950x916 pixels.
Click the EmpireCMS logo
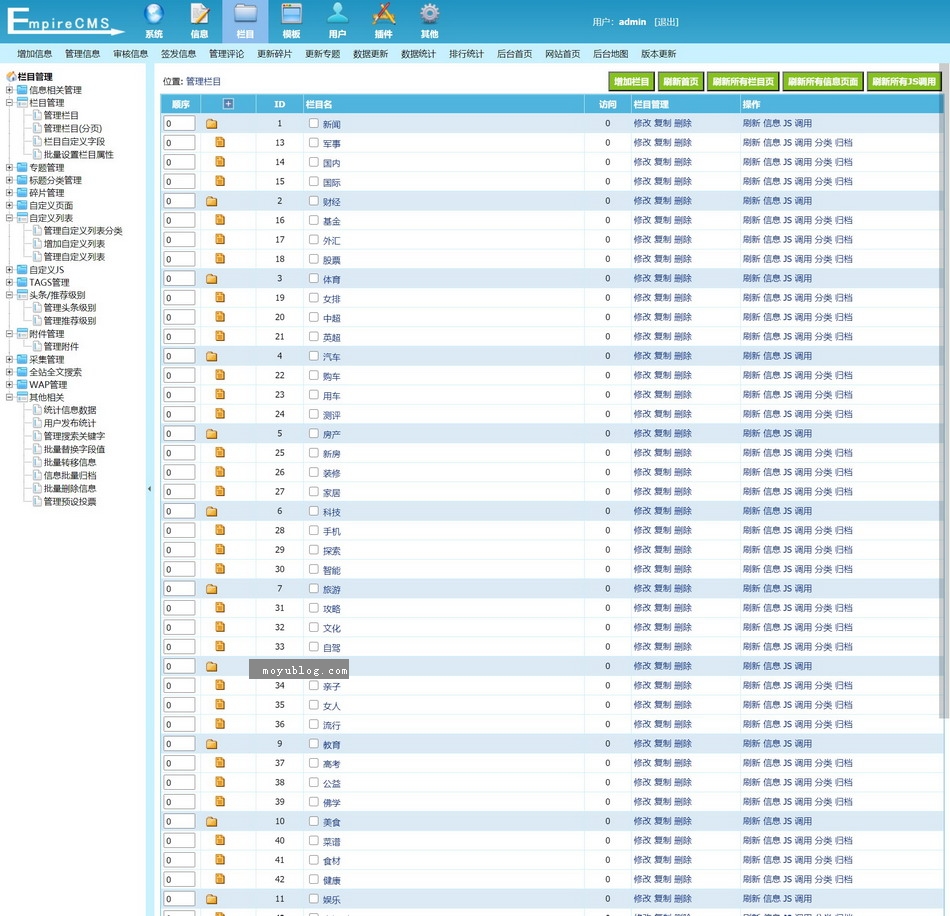(x=65, y=21)
